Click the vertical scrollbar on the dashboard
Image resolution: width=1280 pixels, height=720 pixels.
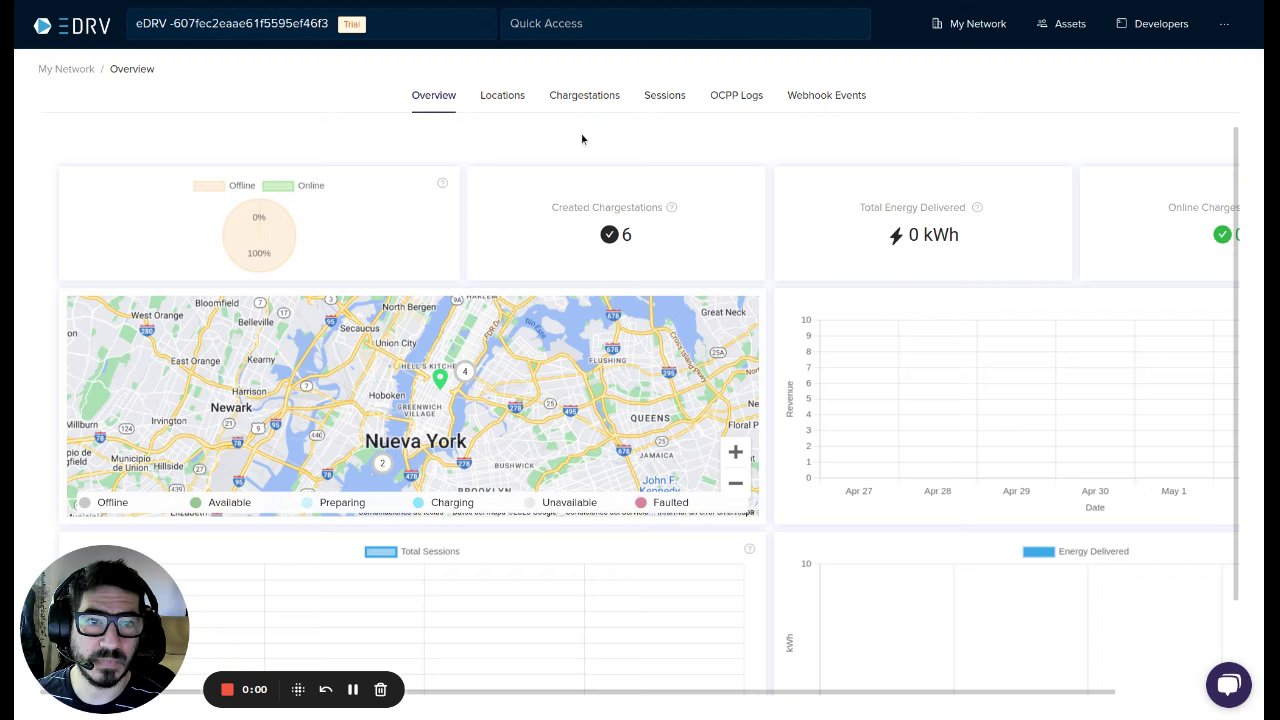coord(1236,362)
